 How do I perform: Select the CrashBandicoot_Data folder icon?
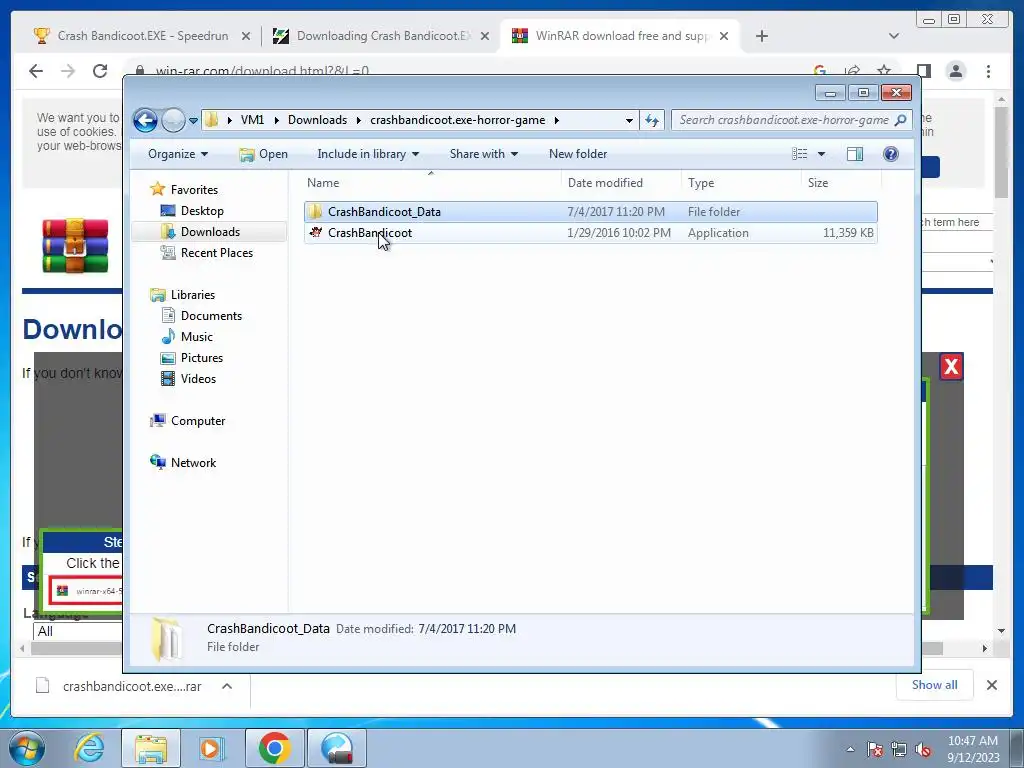[315, 212]
